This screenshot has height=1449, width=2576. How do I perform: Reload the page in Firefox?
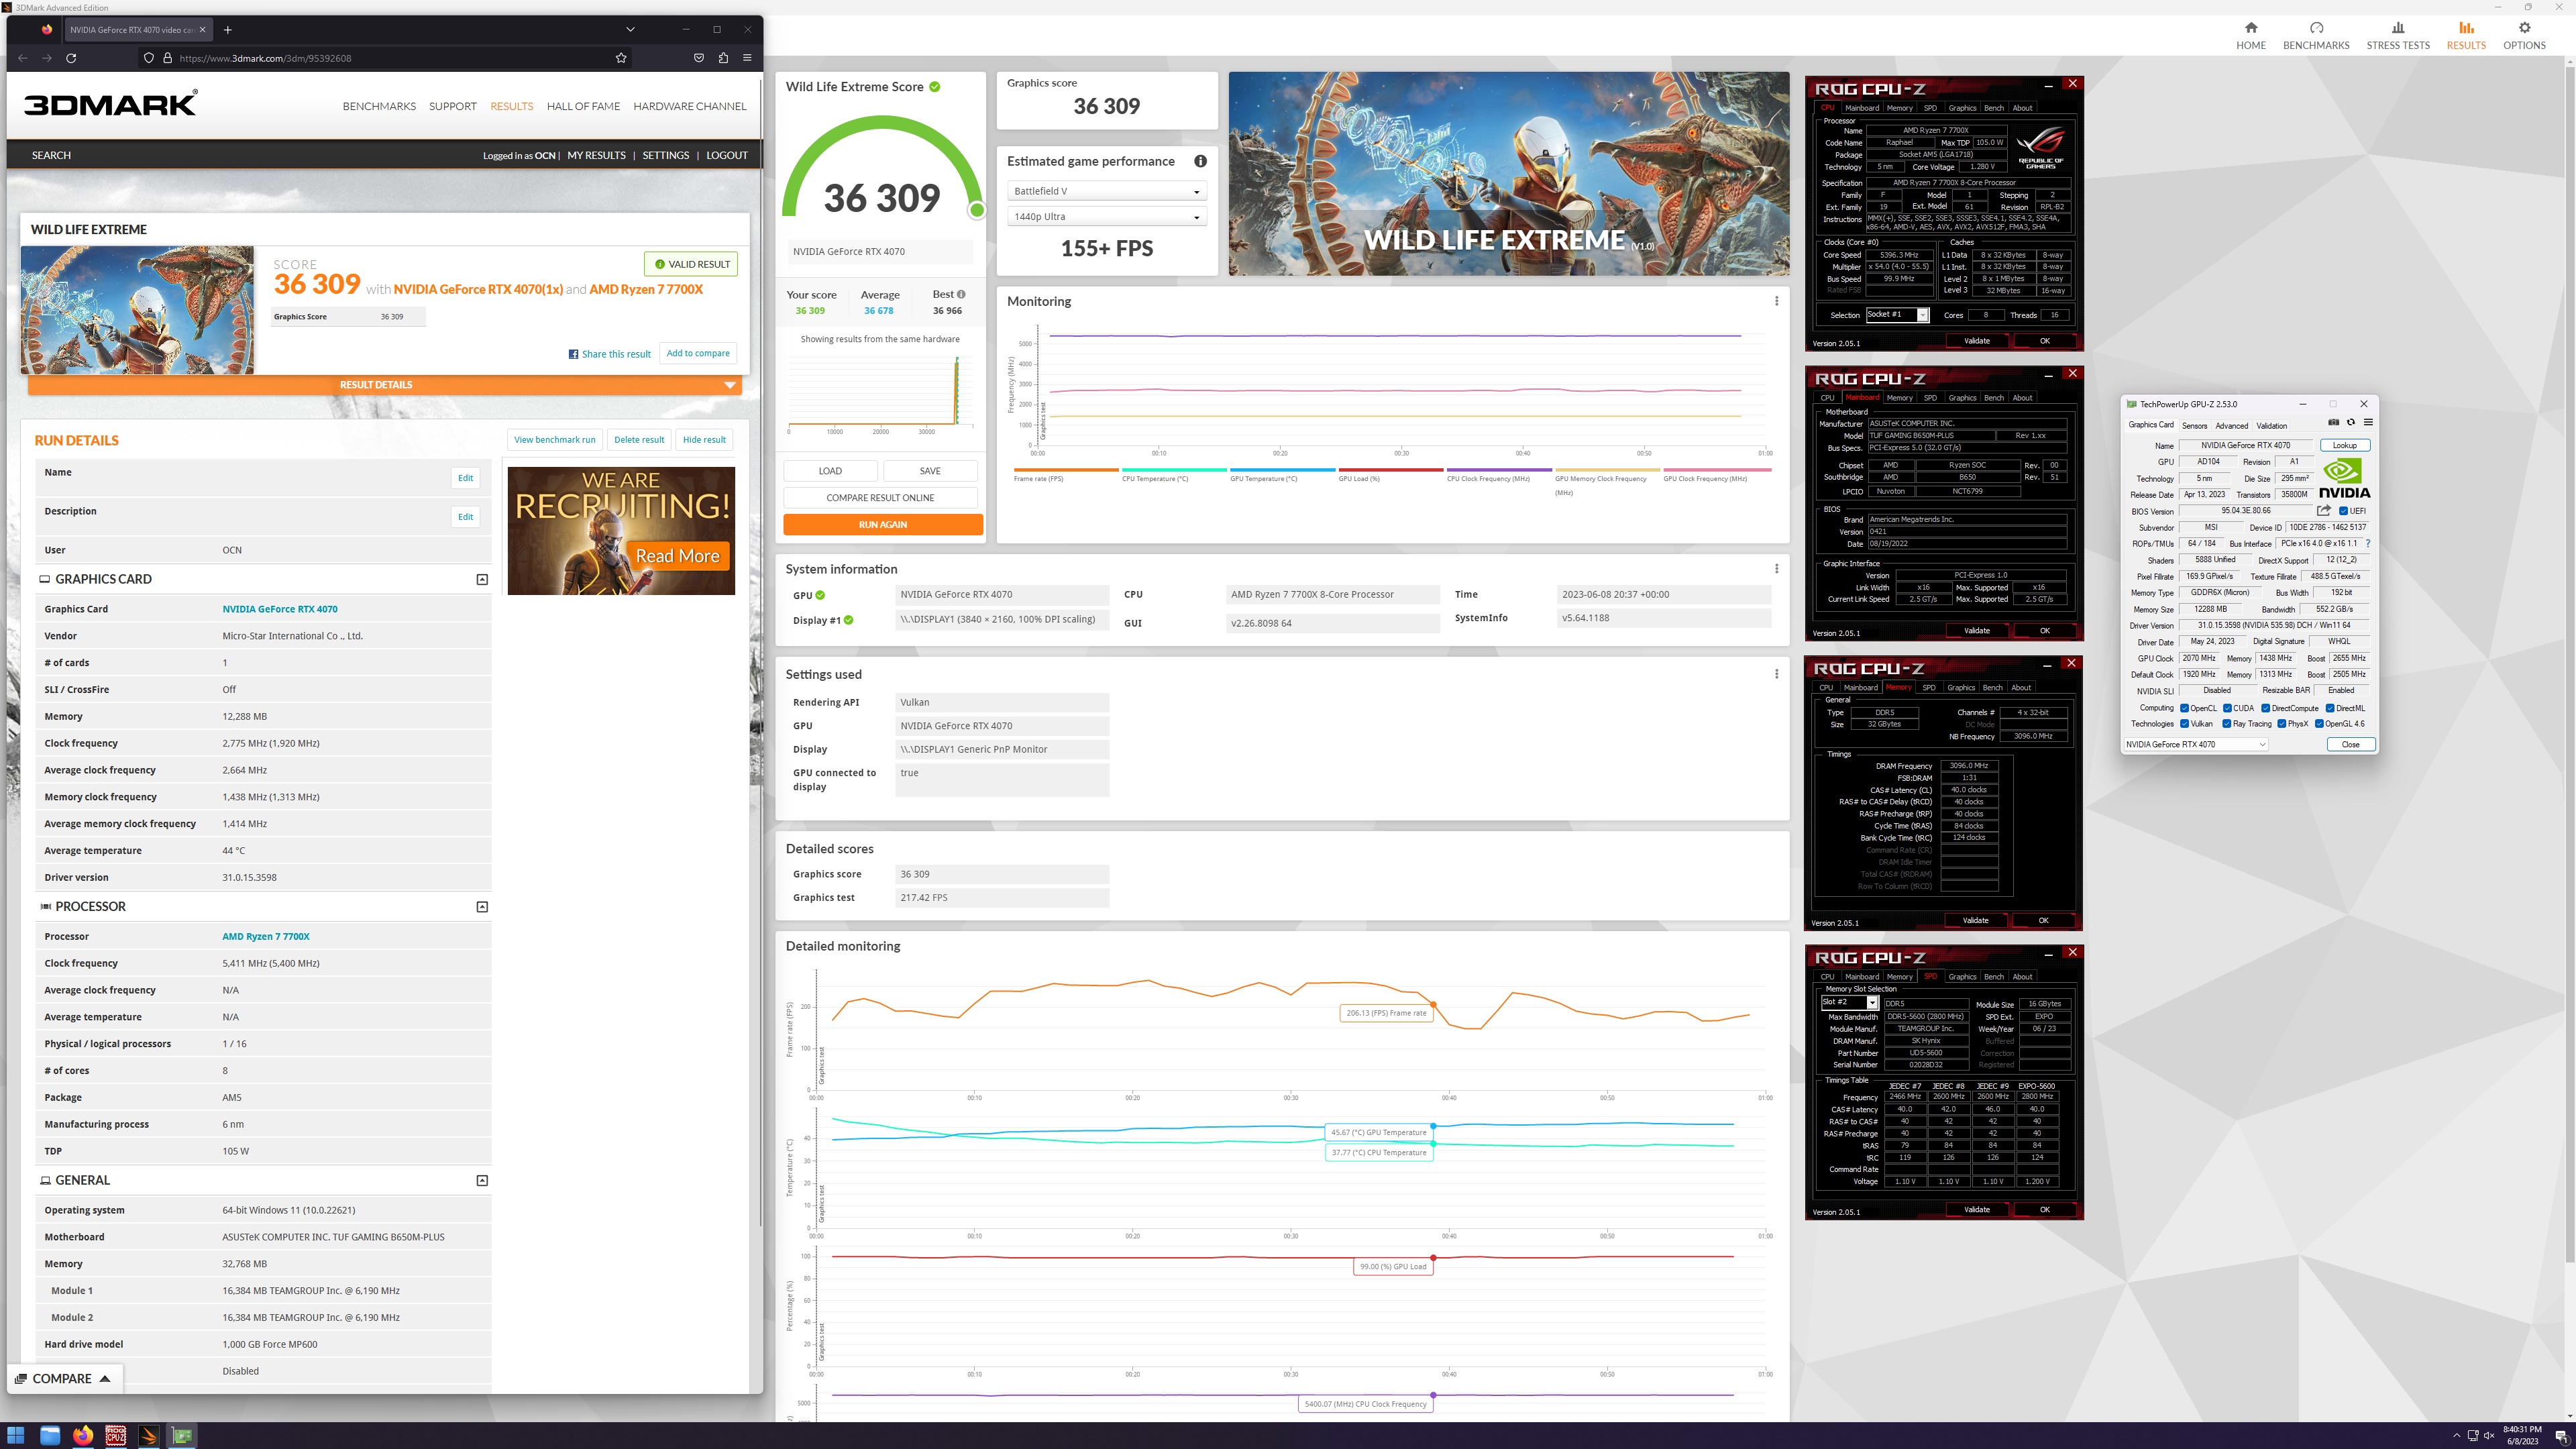pos(71,58)
